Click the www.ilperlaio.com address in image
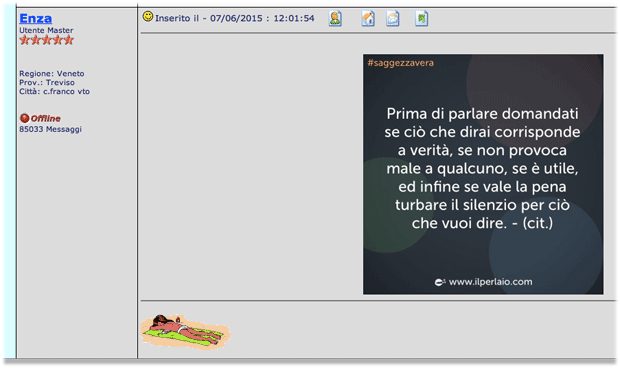This screenshot has width=620, height=368. pyautogui.click(x=490, y=282)
